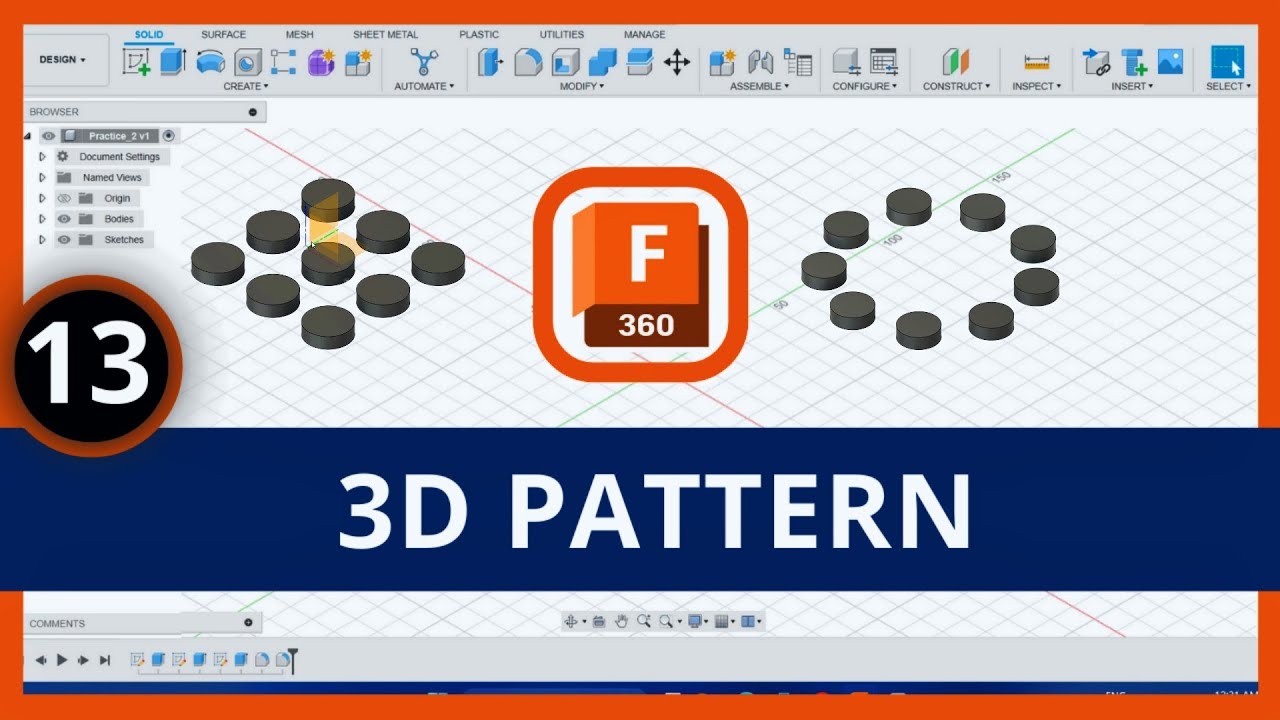Play the timeline
Image resolution: width=1280 pixels, height=720 pixels.
tap(62, 660)
